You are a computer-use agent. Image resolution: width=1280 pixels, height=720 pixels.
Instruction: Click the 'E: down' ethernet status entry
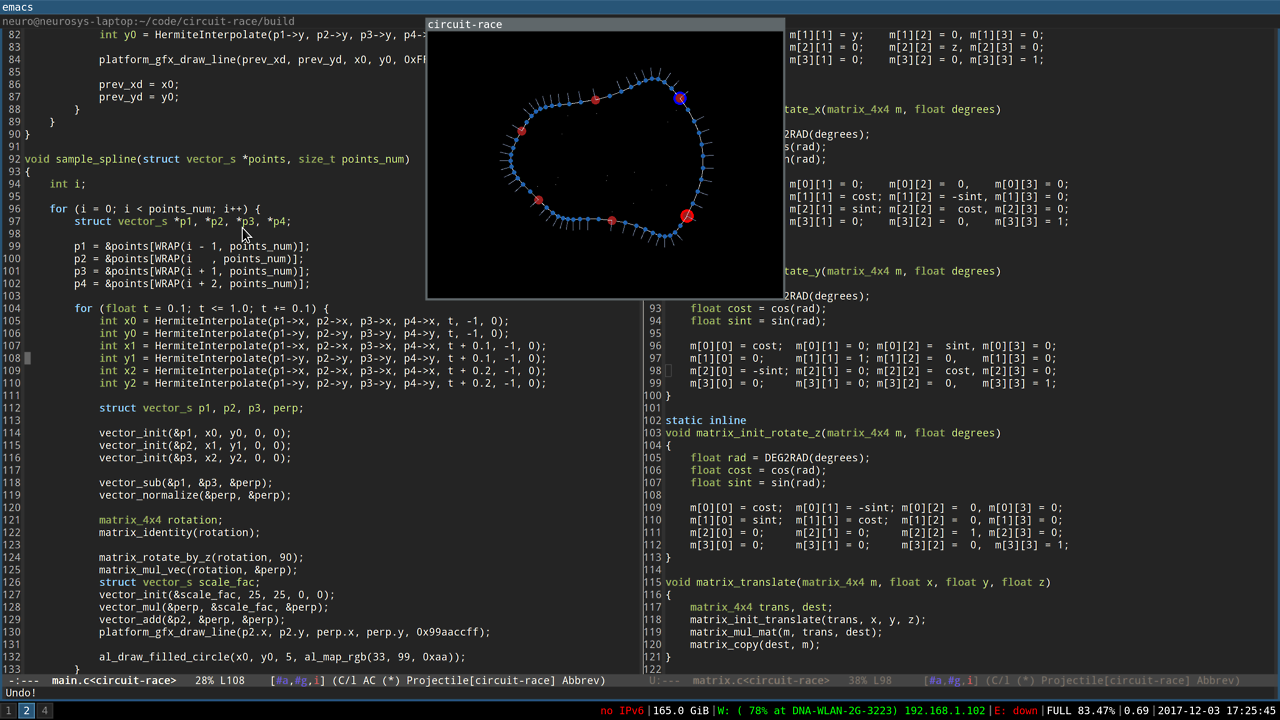pos(1017,711)
